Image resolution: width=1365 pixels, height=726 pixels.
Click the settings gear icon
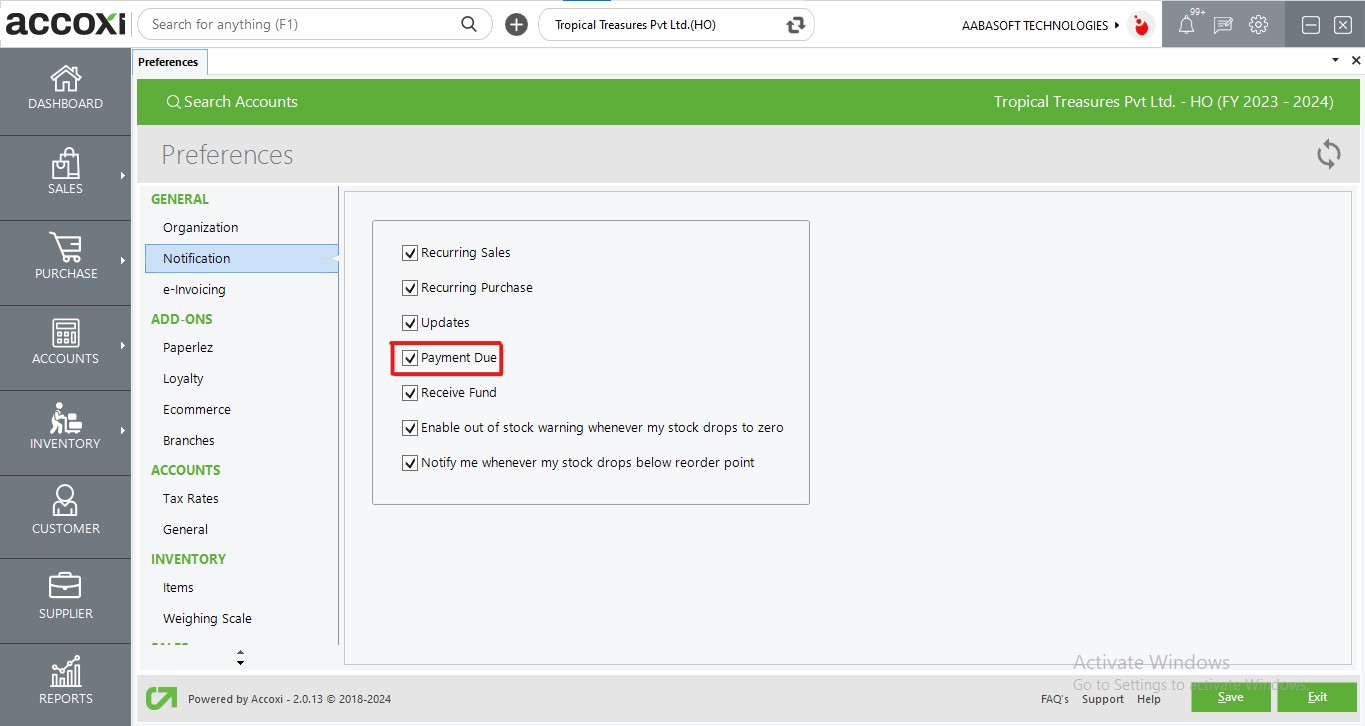coord(1258,25)
